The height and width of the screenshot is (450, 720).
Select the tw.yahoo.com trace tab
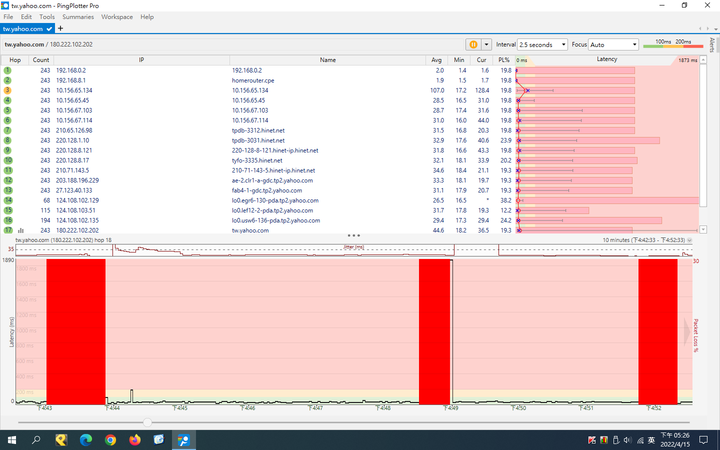point(27,28)
